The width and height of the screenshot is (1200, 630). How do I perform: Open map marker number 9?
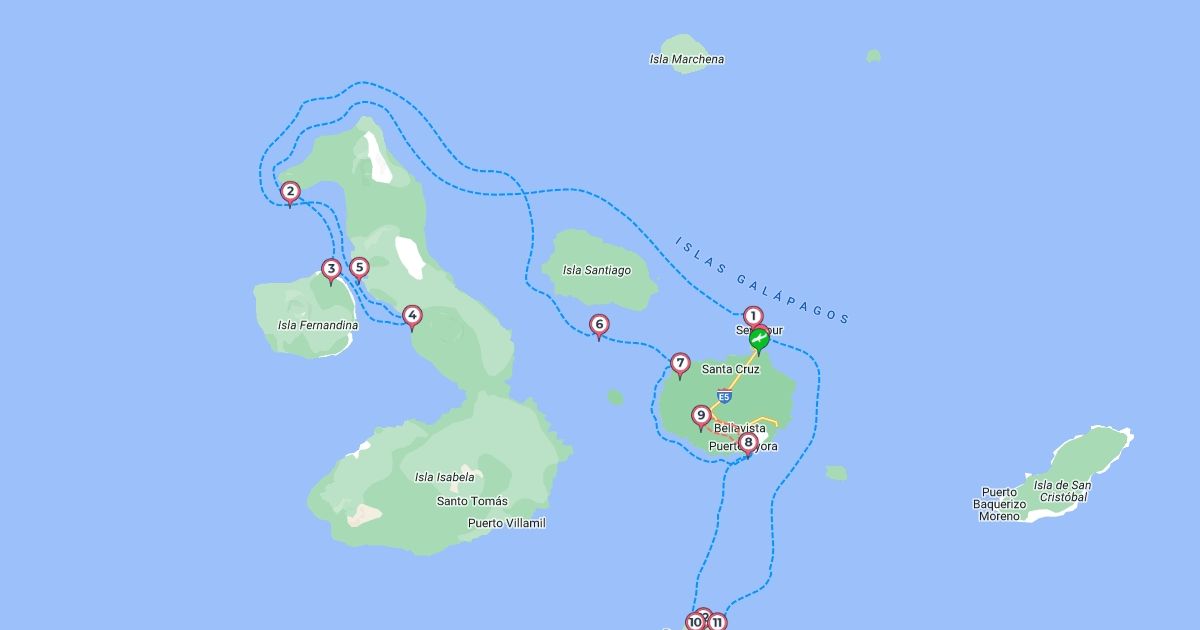701,416
